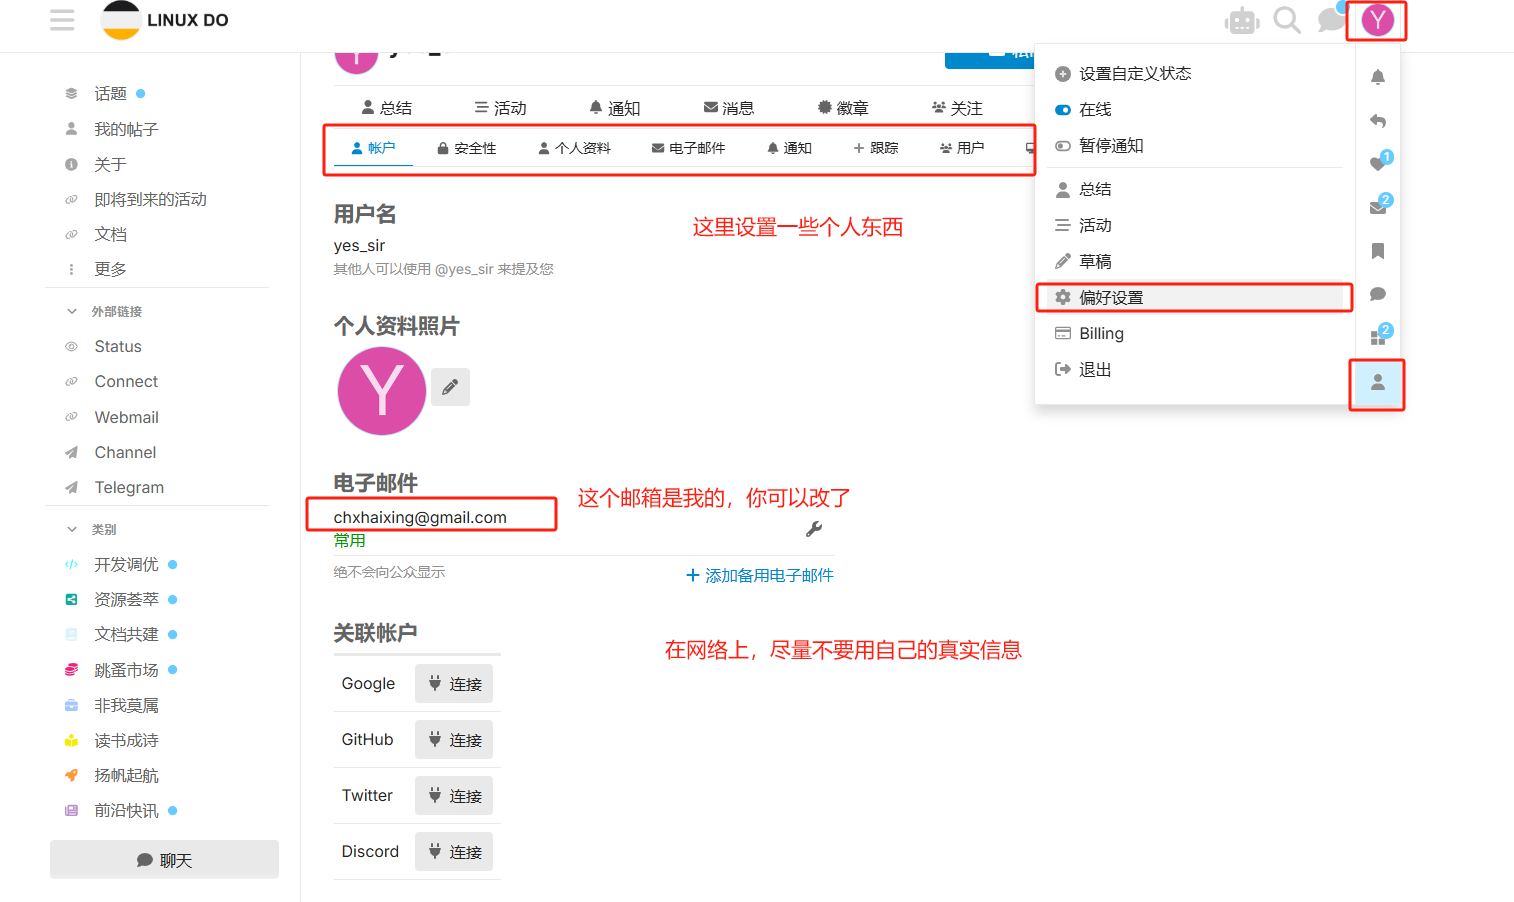
Task: Open the search magnifier in header
Action: click(x=1287, y=20)
